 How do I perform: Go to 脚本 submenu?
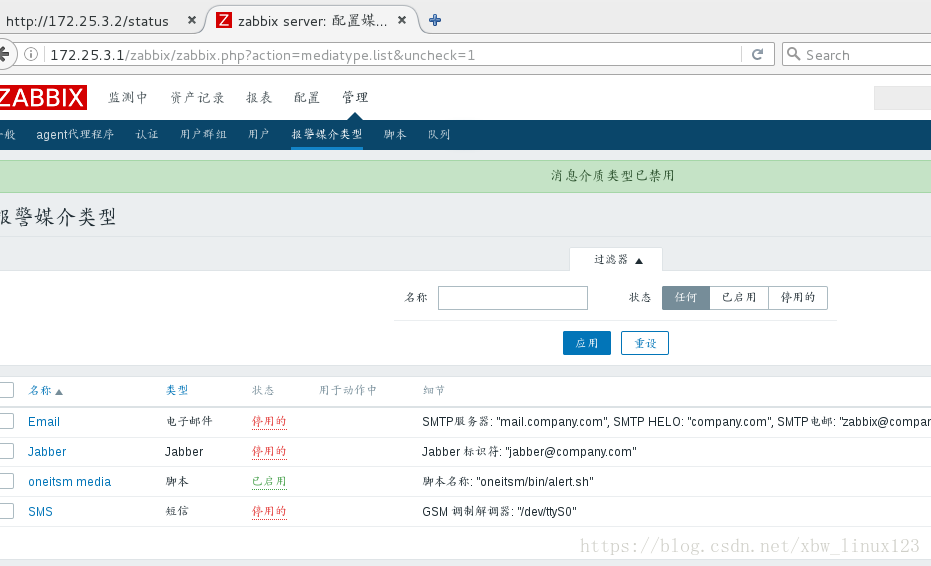click(395, 134)
